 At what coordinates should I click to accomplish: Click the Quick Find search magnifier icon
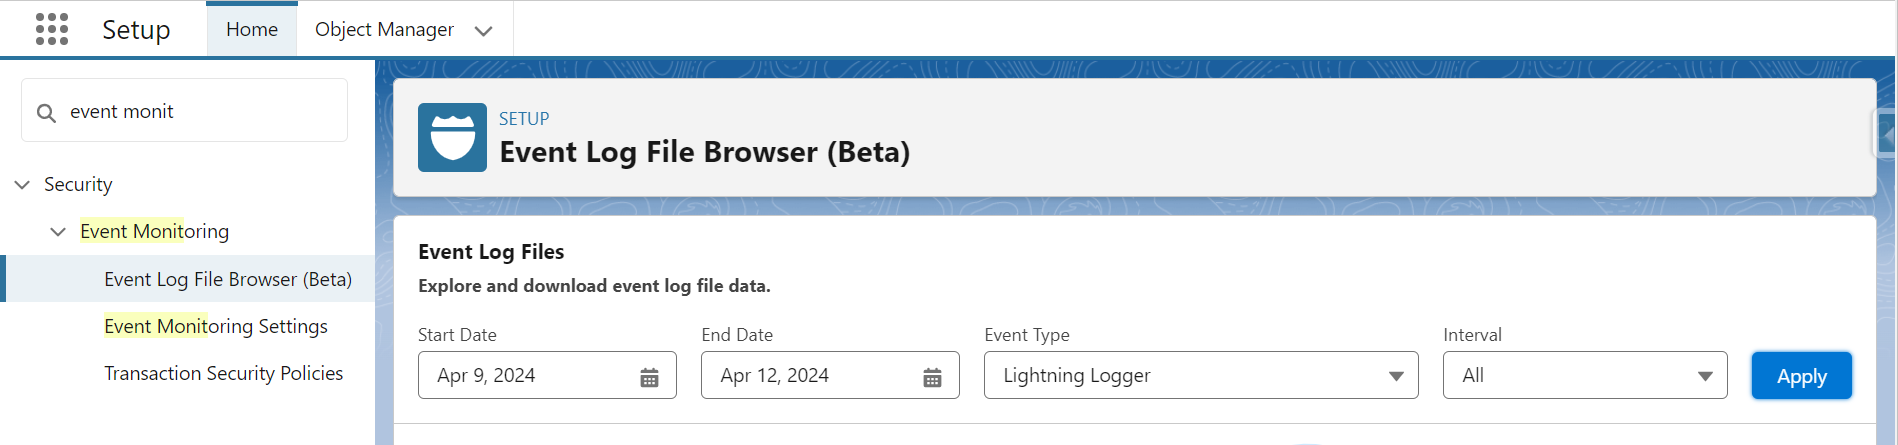(46, 113)
